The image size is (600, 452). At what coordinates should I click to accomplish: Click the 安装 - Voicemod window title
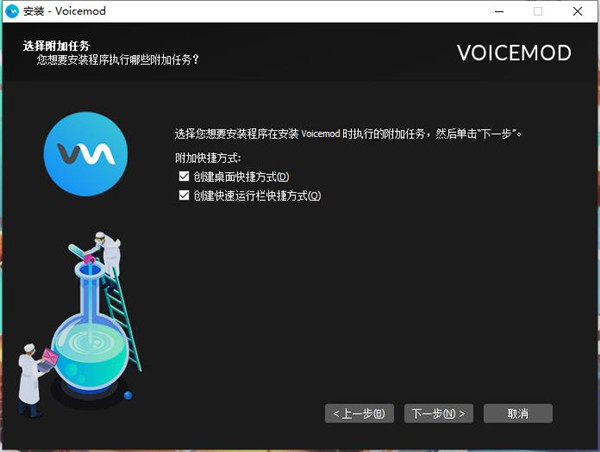tap(65, 11)
